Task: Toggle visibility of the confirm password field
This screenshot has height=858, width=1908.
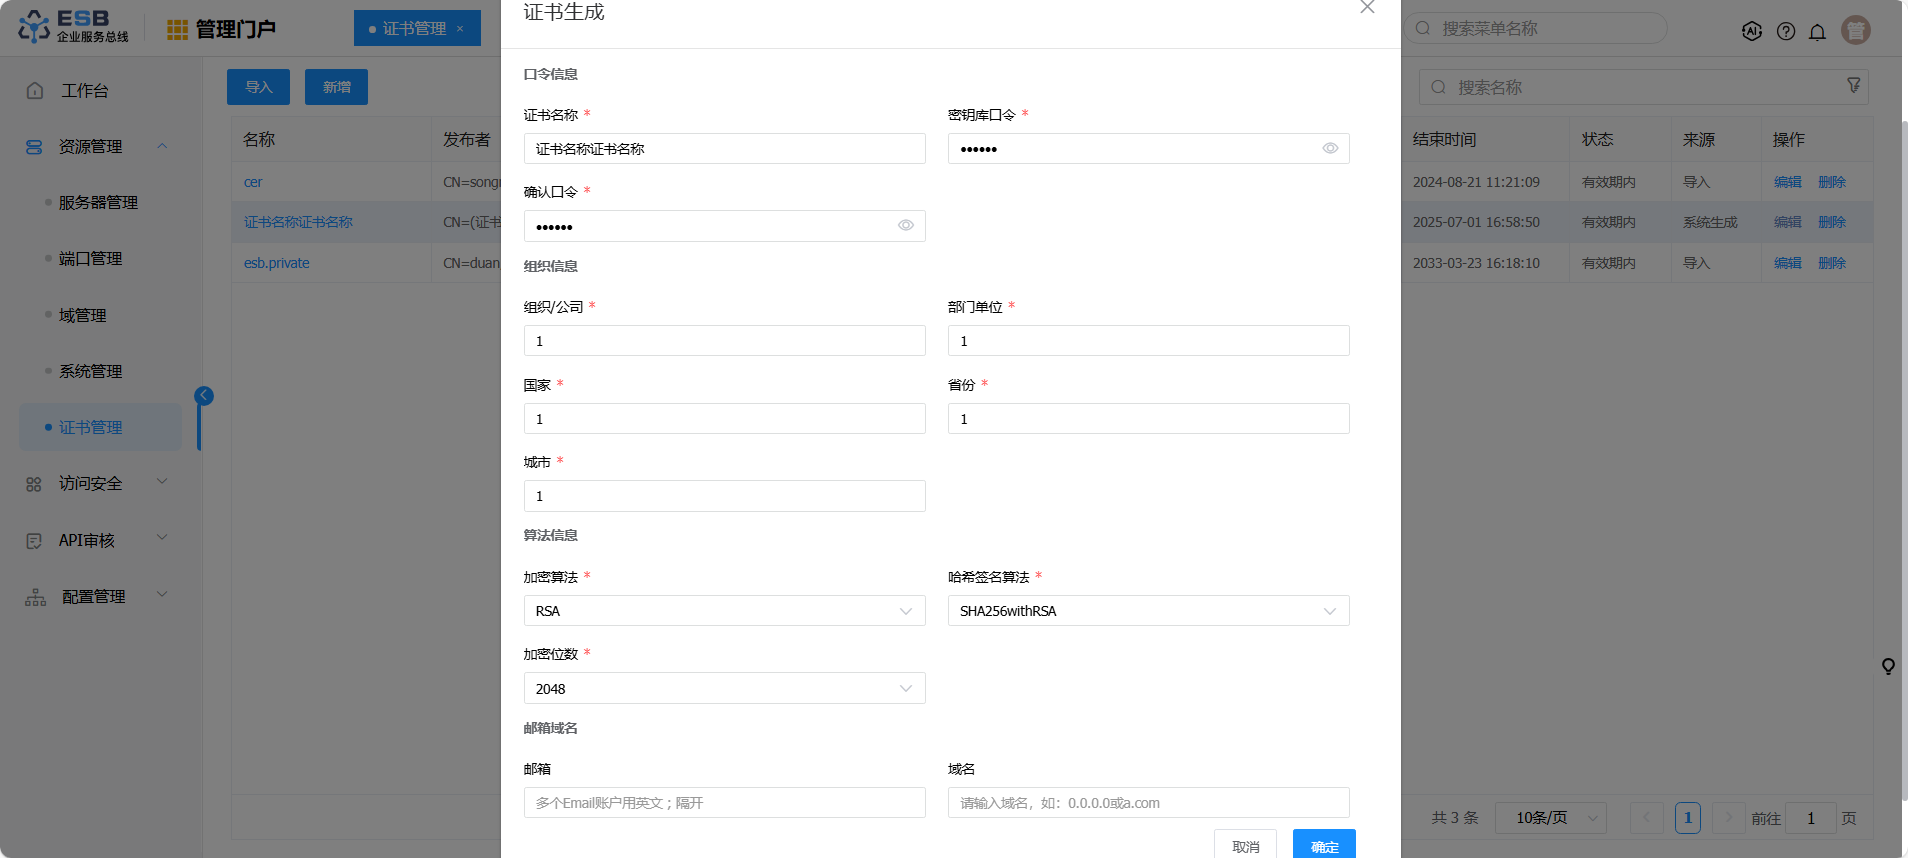Action: point(905,226)
